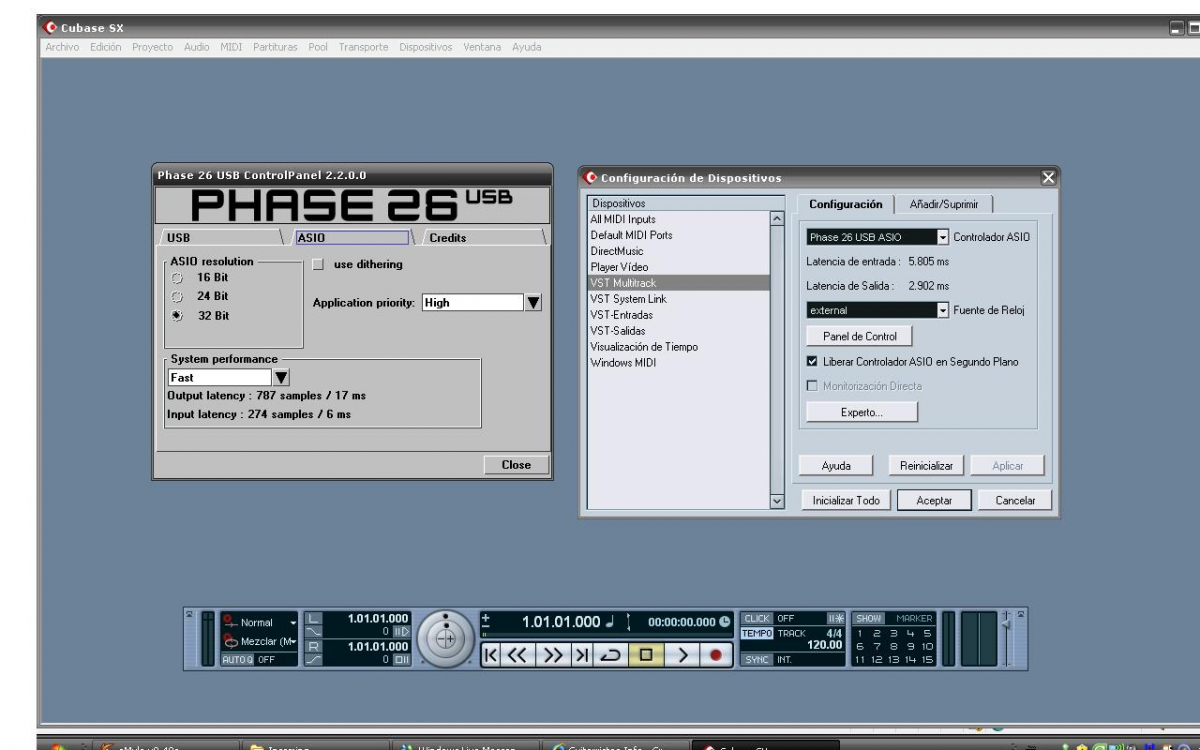Image resolution: width=1200 pixels, height=750 pixels.
Task: Jump to marker 15 in transport
Action: point(927,659)
